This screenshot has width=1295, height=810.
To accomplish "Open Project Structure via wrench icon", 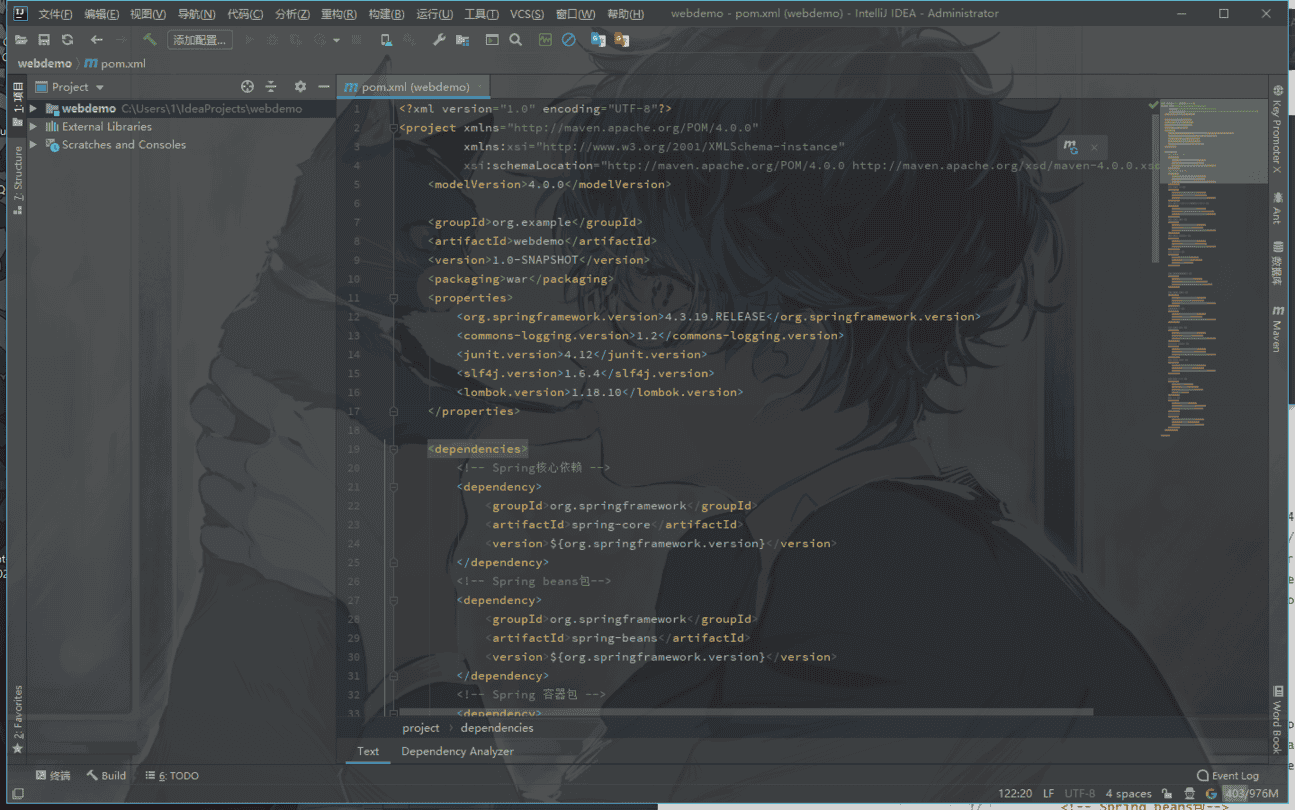I will (439, 40).
